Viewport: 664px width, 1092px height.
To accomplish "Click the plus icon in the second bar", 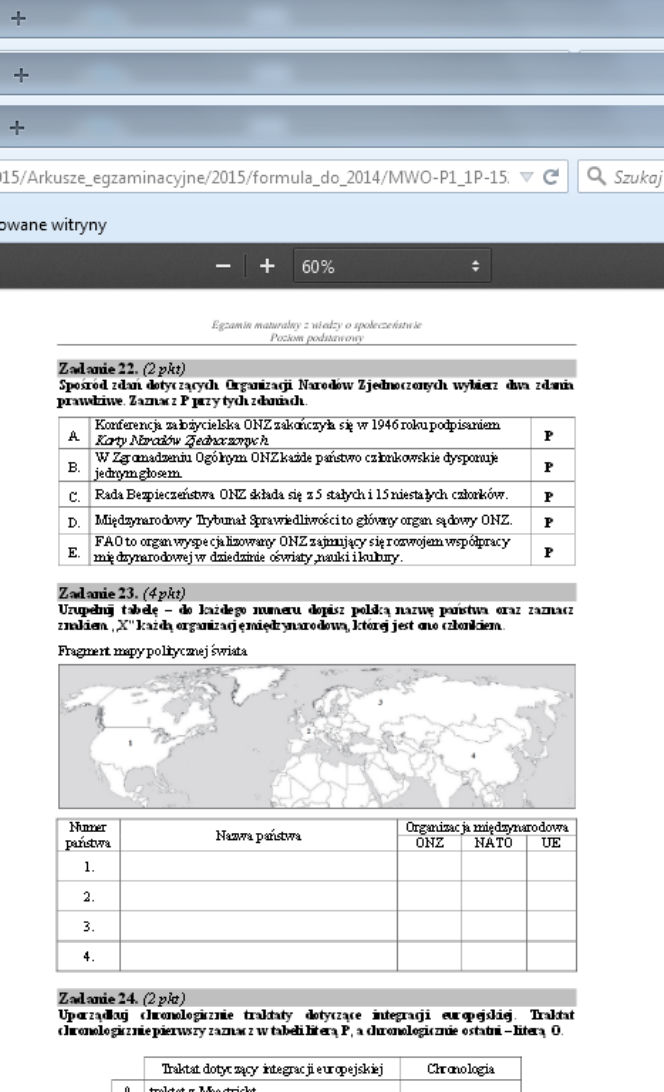I will [x=21, y=75].
